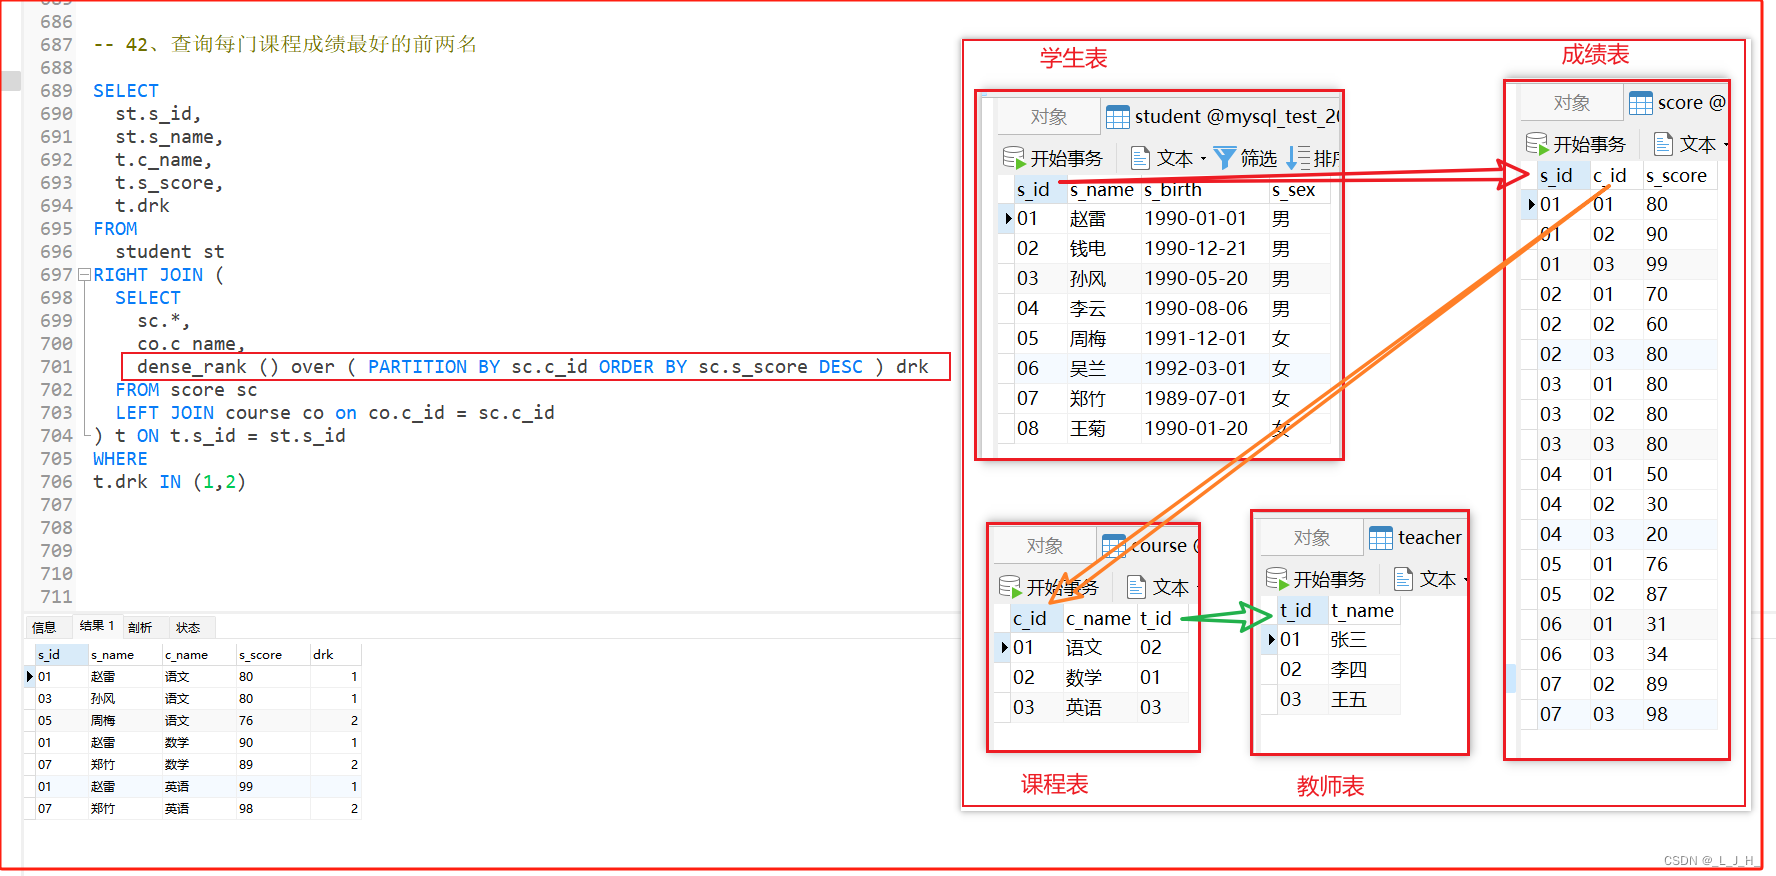The height and width of the screenshot is (876, 1776).
Task: Click the 开始事务 icon in teacher window
Action: (x=1277, y=579)
